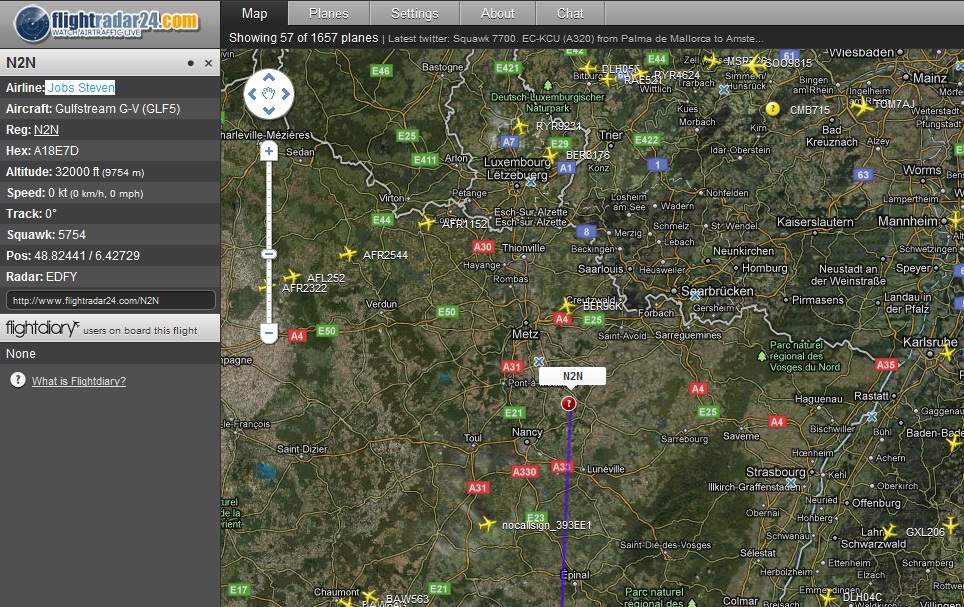Pan the map up with arrow control
The width and height of the screenshot is (964, 607).
[268, 78]
